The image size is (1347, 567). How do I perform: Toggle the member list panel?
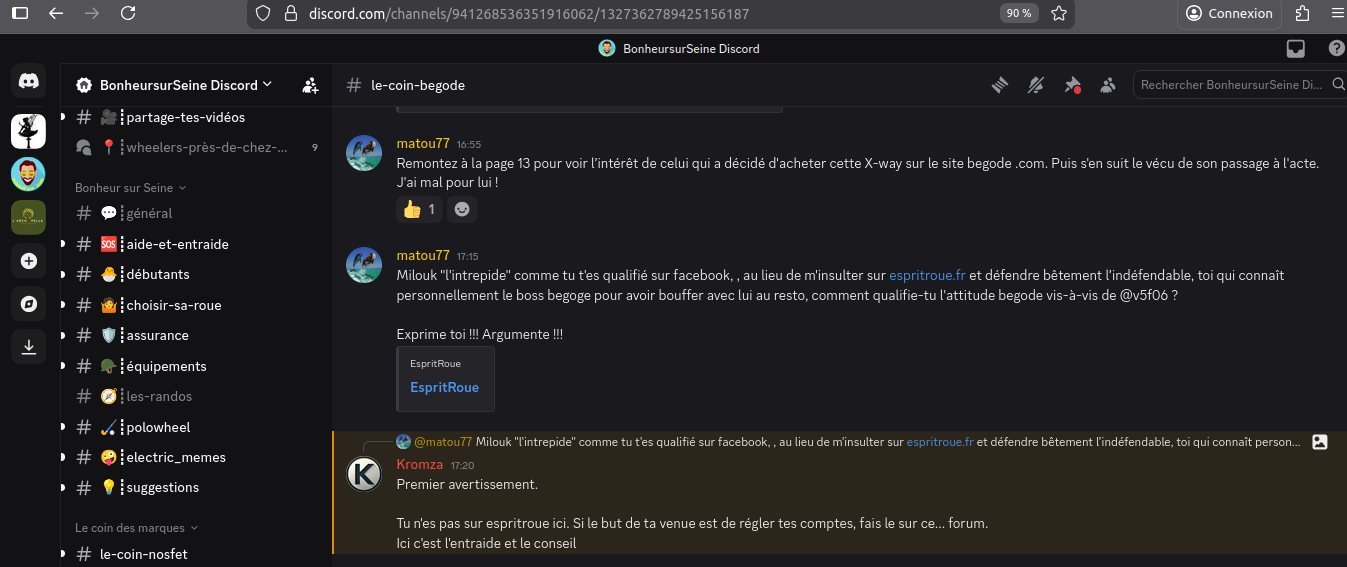coord(1107,86)
